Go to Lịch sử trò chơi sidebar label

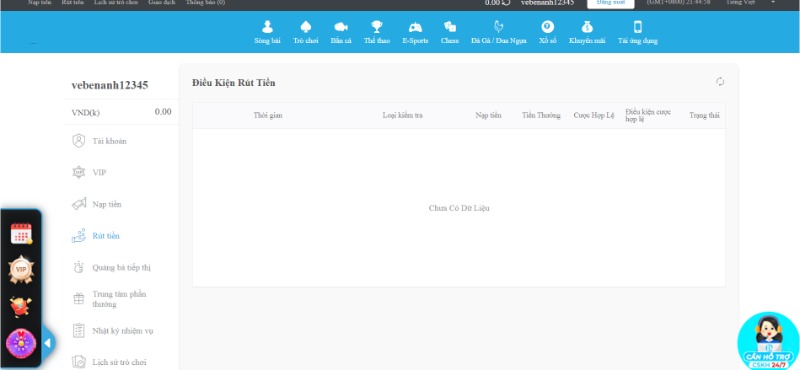coord(119,362)
